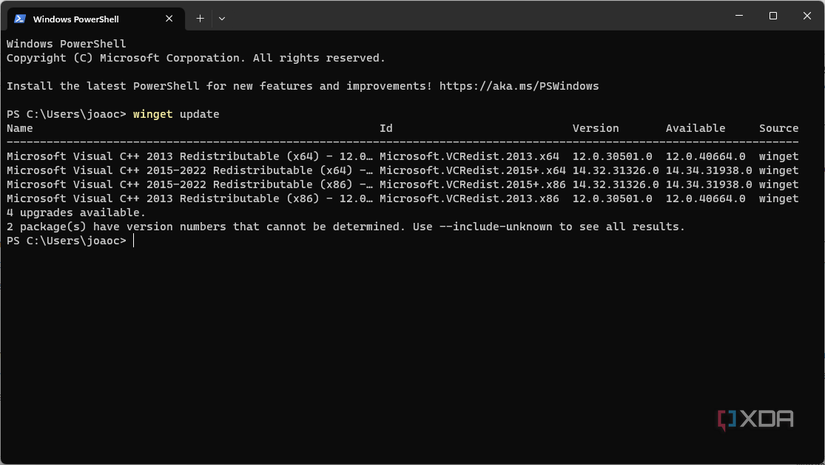Click the typed 'winget update' command
The width and height of the screenshot is (825, 465).
point(176,114)
